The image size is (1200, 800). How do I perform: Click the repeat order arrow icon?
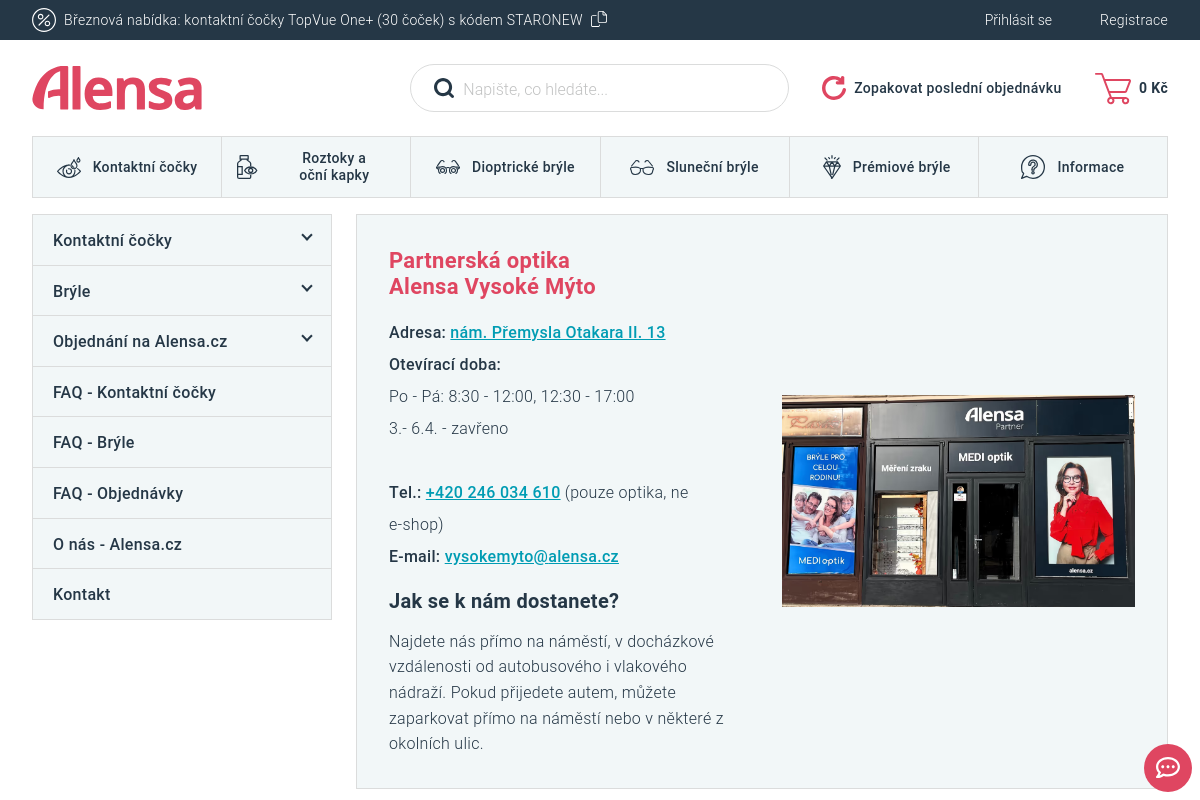point(834,88)
